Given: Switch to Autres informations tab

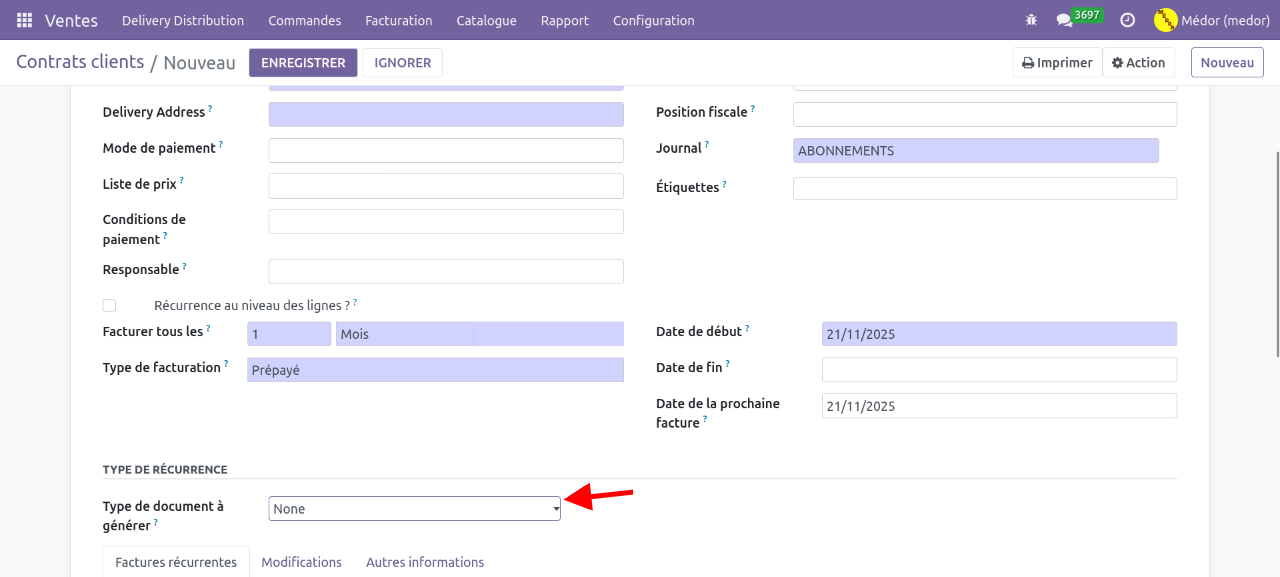Looking at the screenshot, I should [x=425, y=562].
